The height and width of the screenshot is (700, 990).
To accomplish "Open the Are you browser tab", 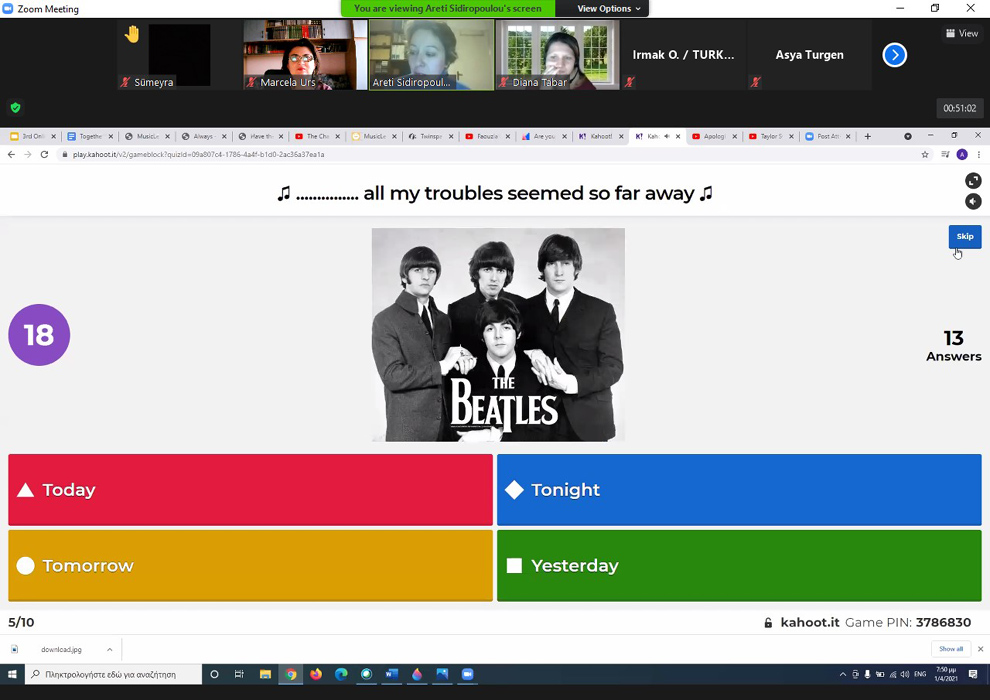I will tap(543, 136).
